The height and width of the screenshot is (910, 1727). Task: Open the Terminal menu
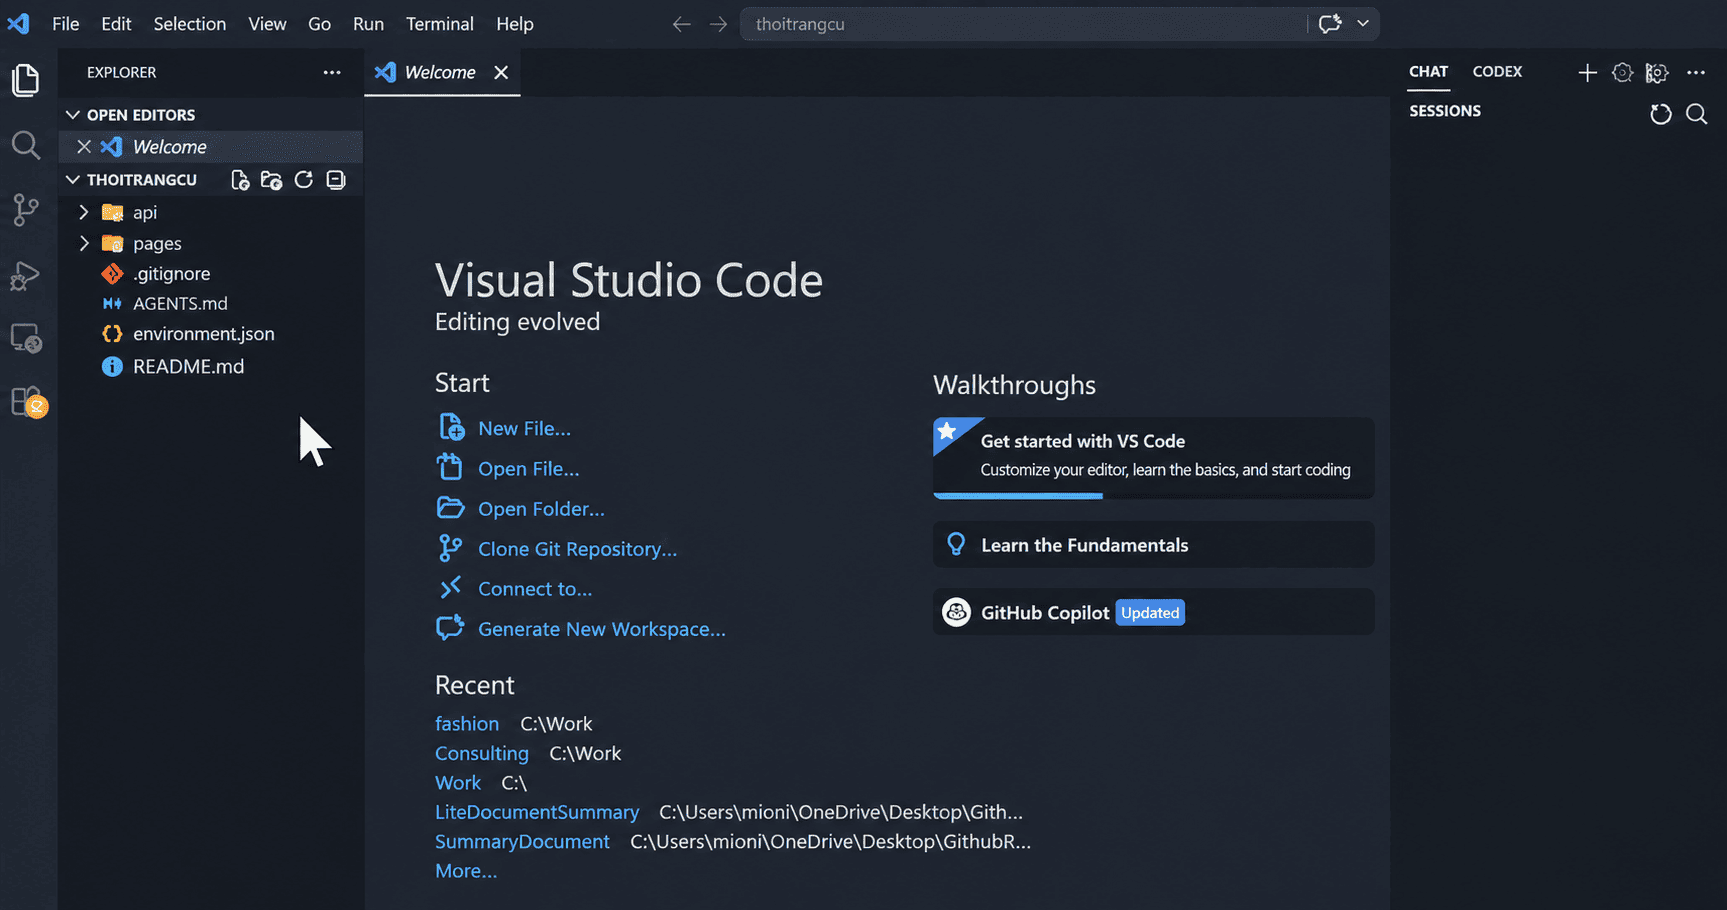click(440, 24)
